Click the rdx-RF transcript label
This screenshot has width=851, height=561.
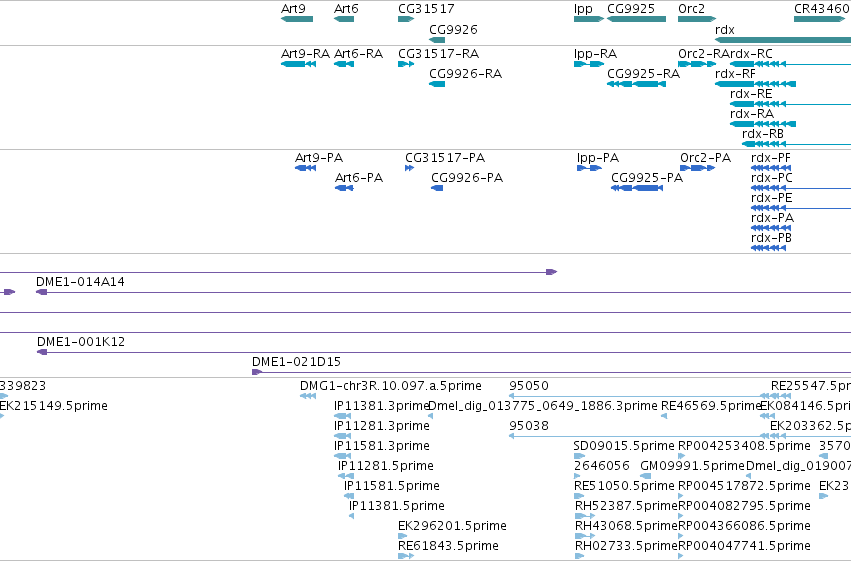[735, 74]
